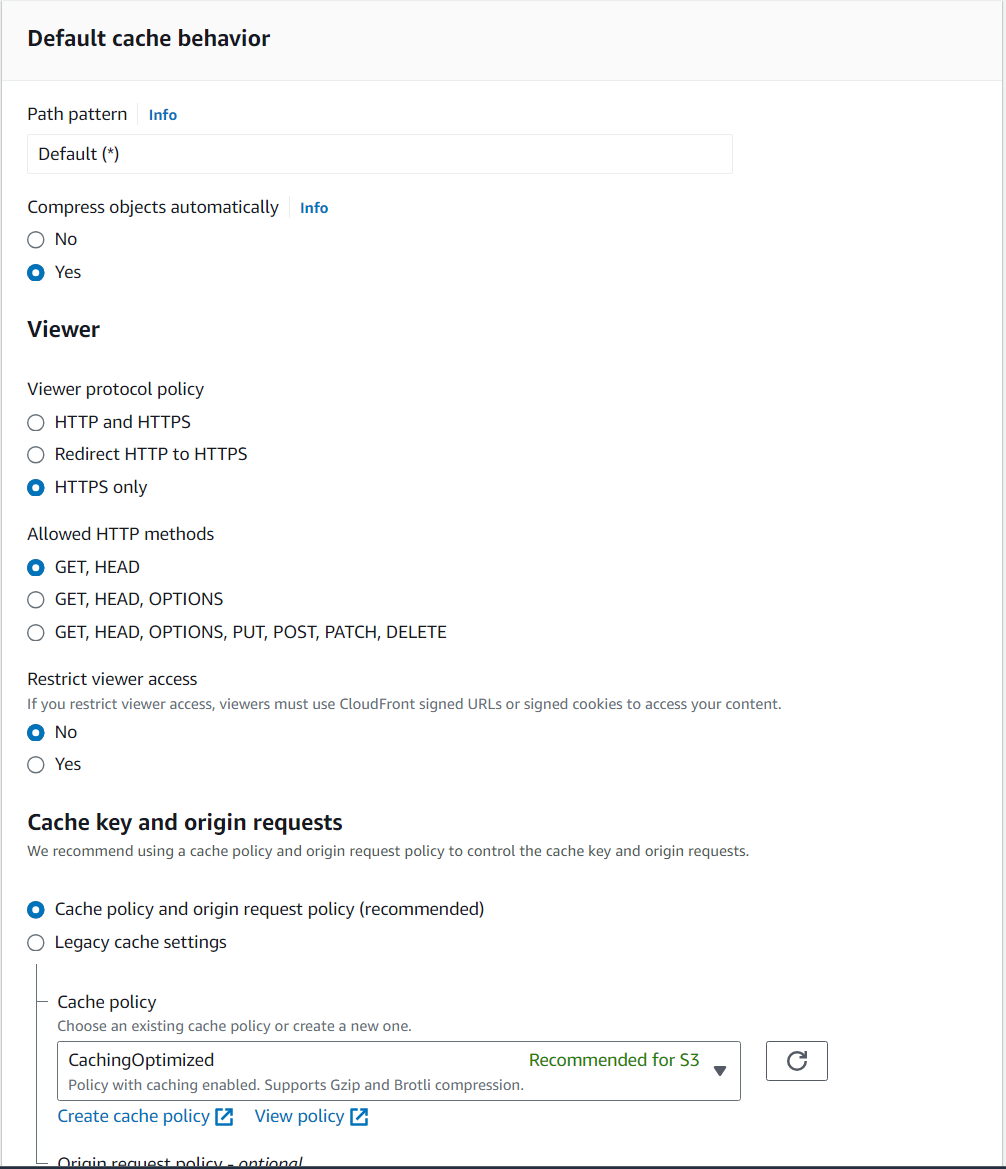Set Restrict viewer access to Yes
This screenshot has height=1169, width=1006.
coord(36,764)
